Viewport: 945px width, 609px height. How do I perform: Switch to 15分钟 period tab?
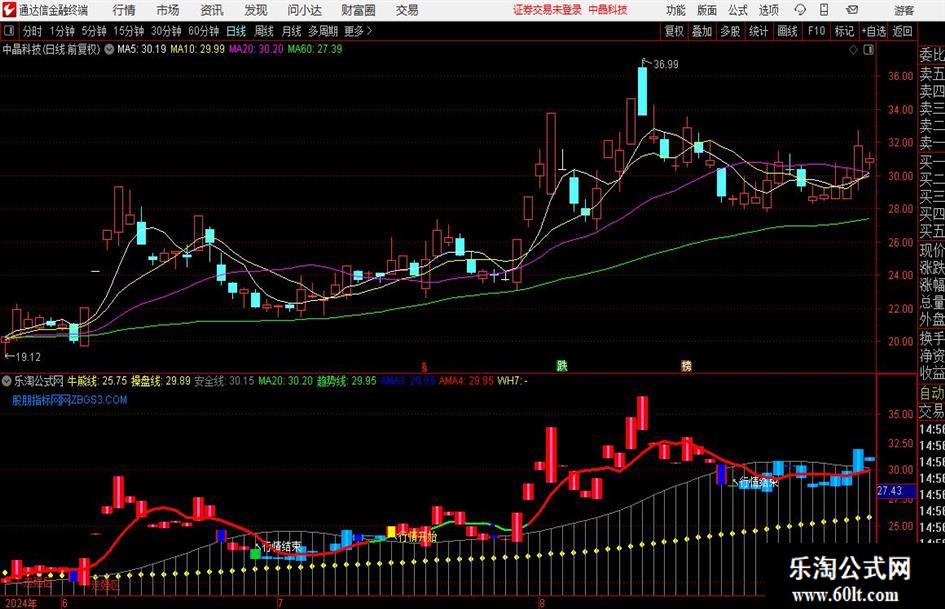[x=128, y=31]
